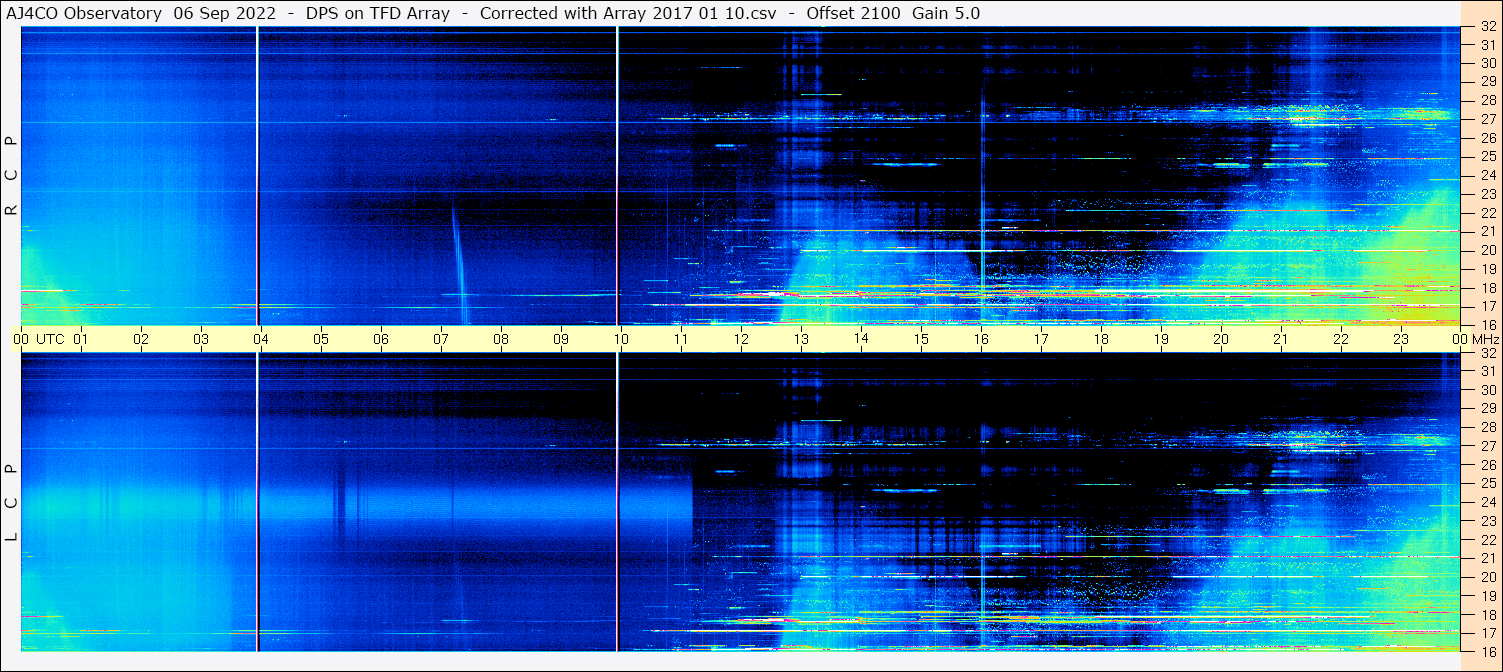This screenshot has height=672, width=1503.
Task: Click the 07 hour tick on the UTC axis
Action: tap(440, 339)
